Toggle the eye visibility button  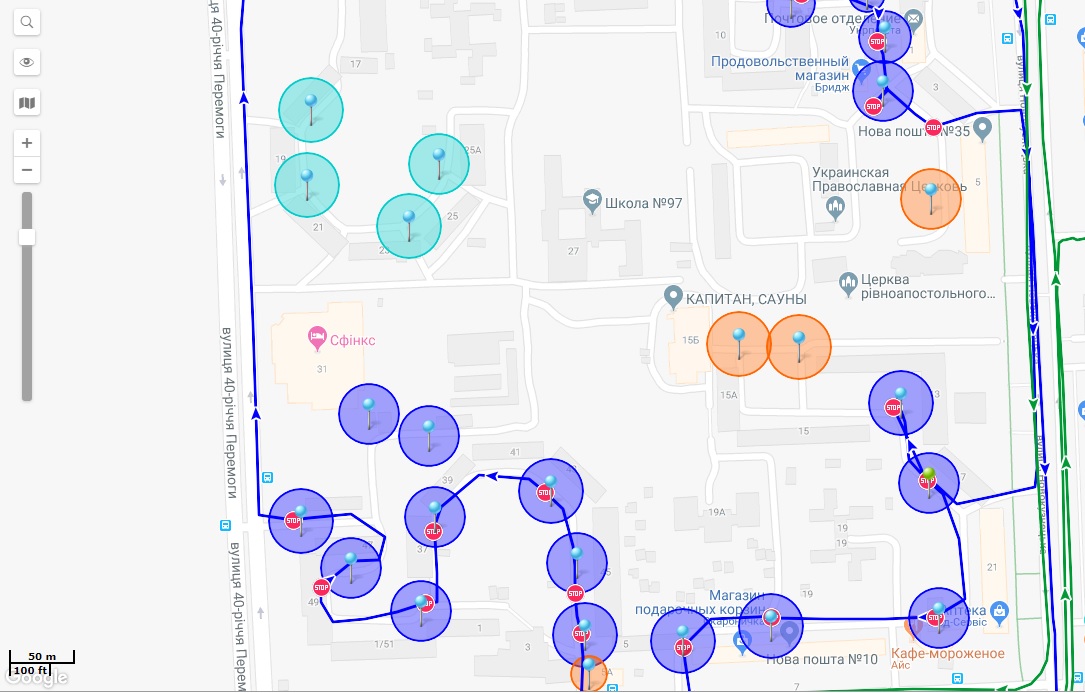pyautogui.click(x=27, y=62)
